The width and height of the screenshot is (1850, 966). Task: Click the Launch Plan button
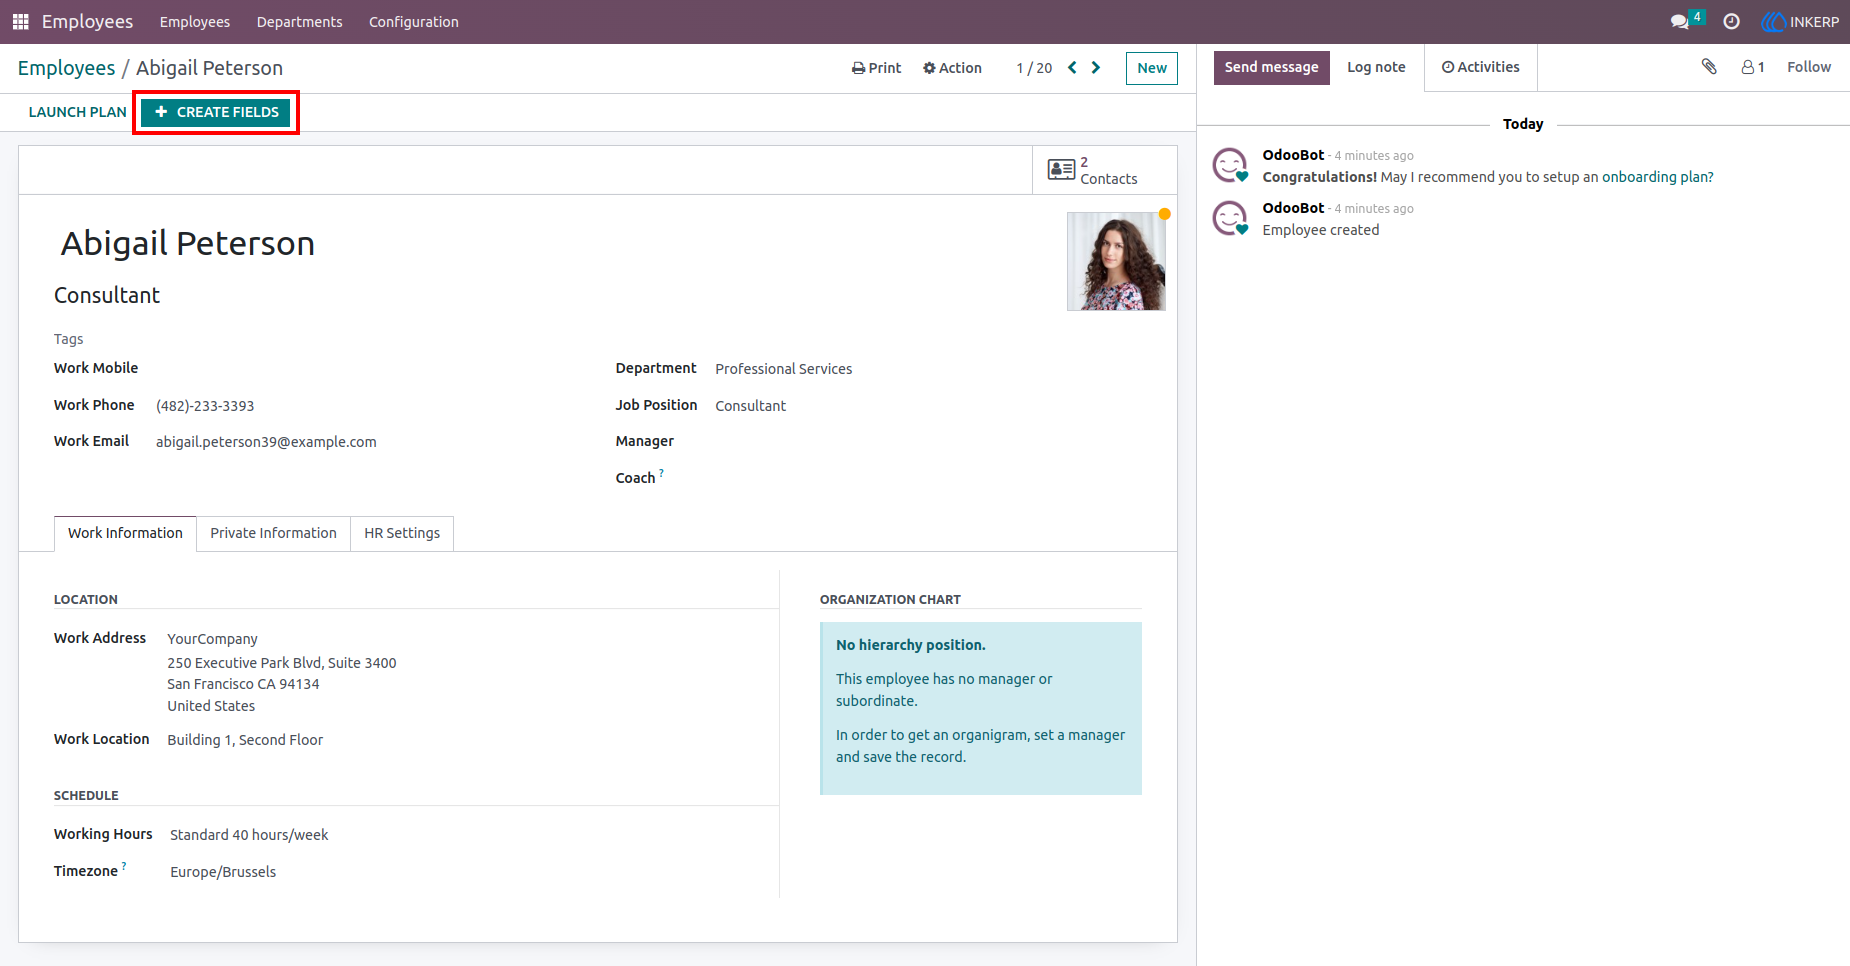coord(77,112)
